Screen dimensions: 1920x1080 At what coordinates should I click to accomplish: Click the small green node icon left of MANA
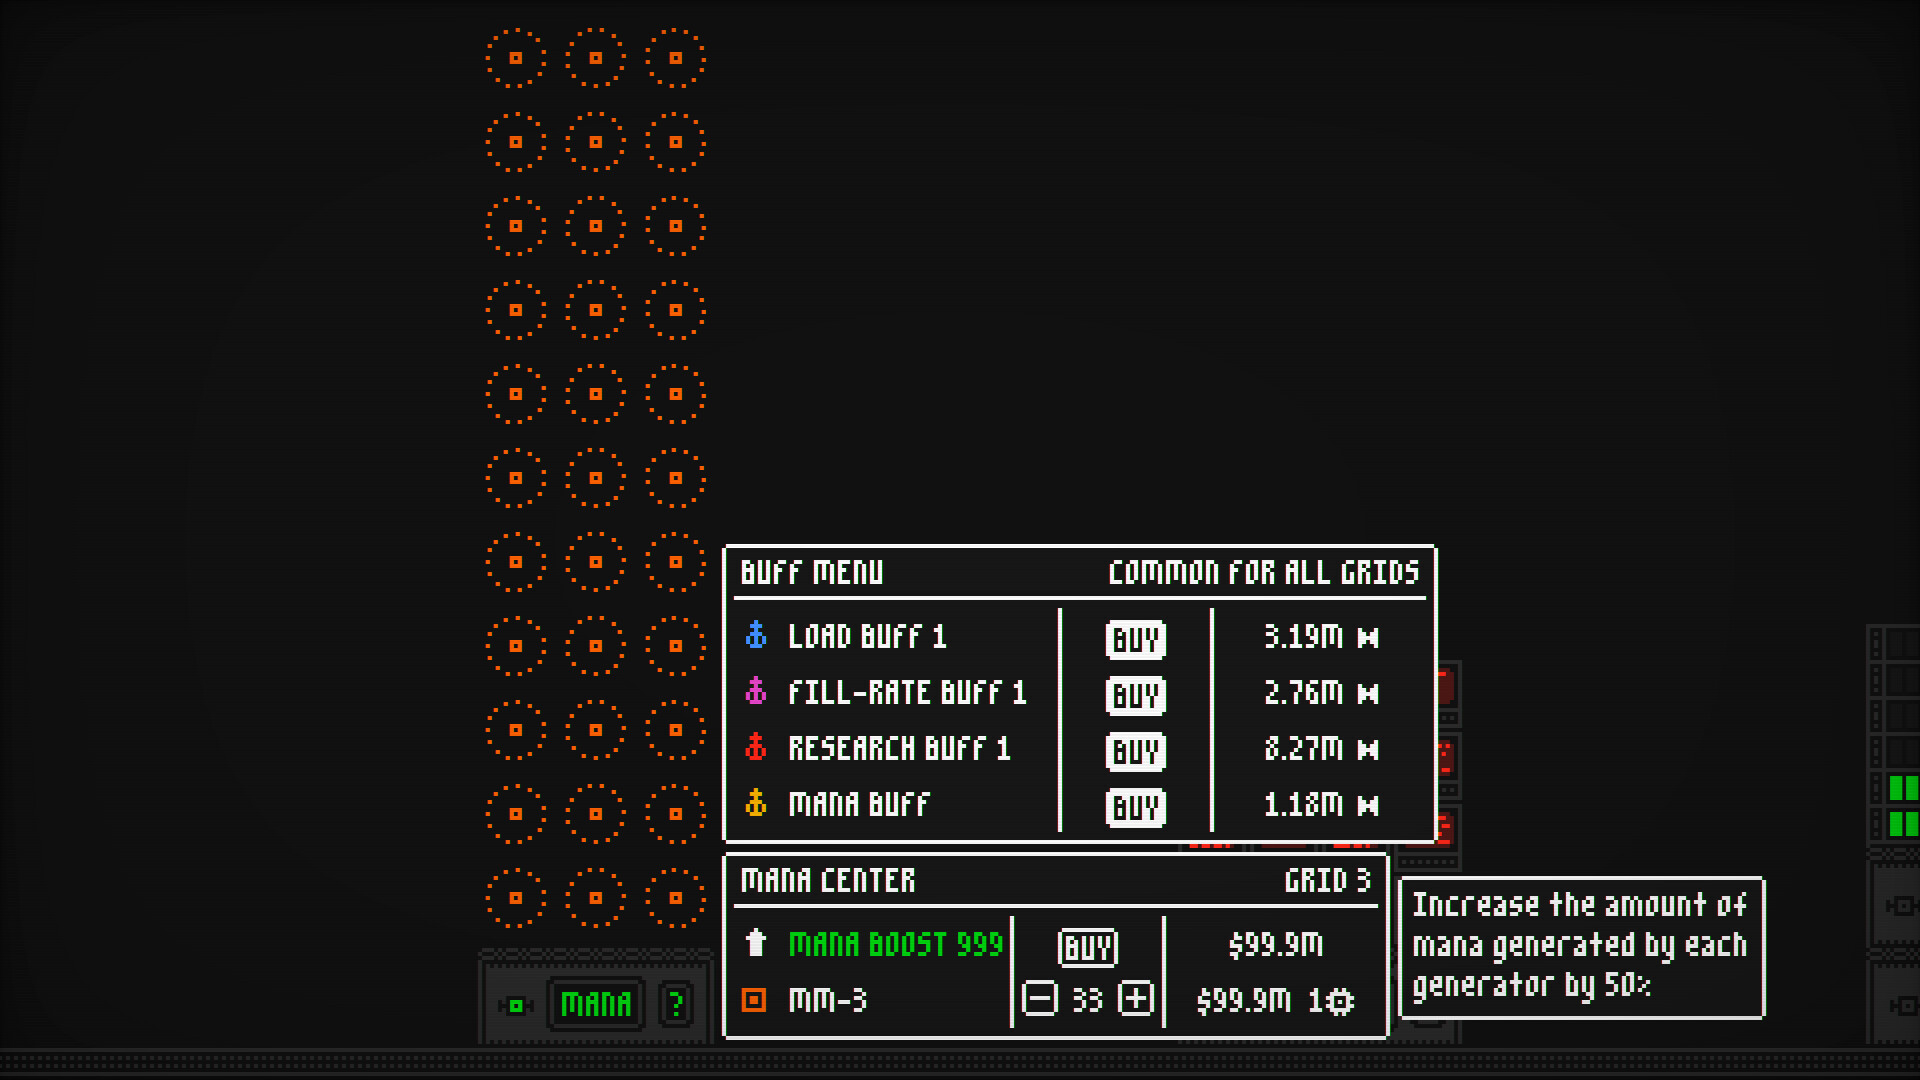(x=516, y=1006)
